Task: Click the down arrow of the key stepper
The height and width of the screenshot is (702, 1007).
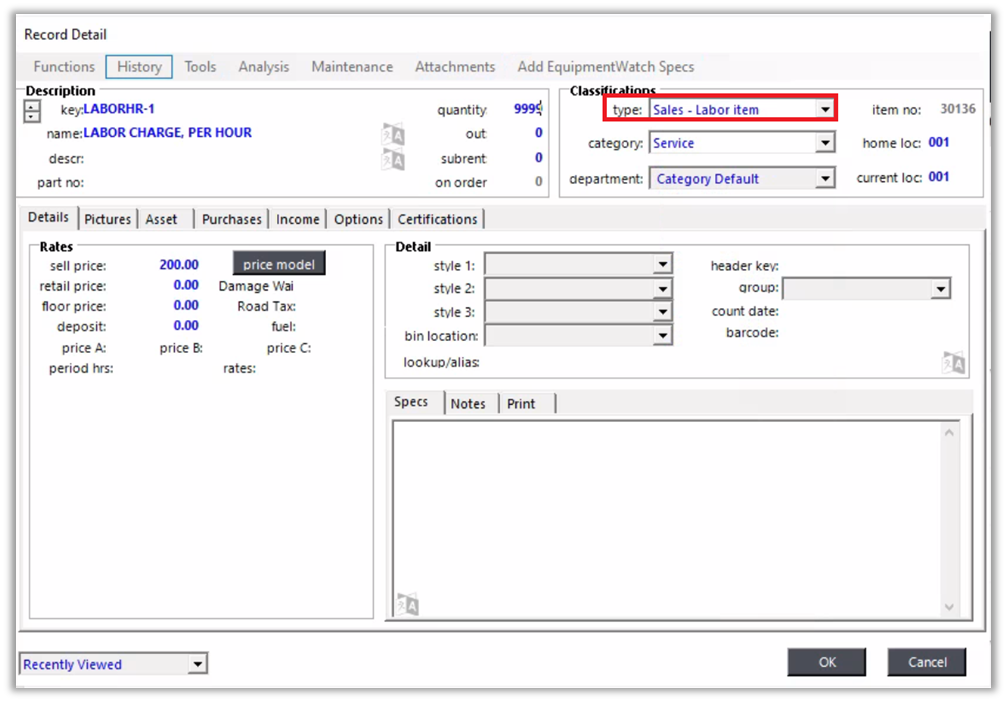Action: pyautogui.click(x=32, y=116)
